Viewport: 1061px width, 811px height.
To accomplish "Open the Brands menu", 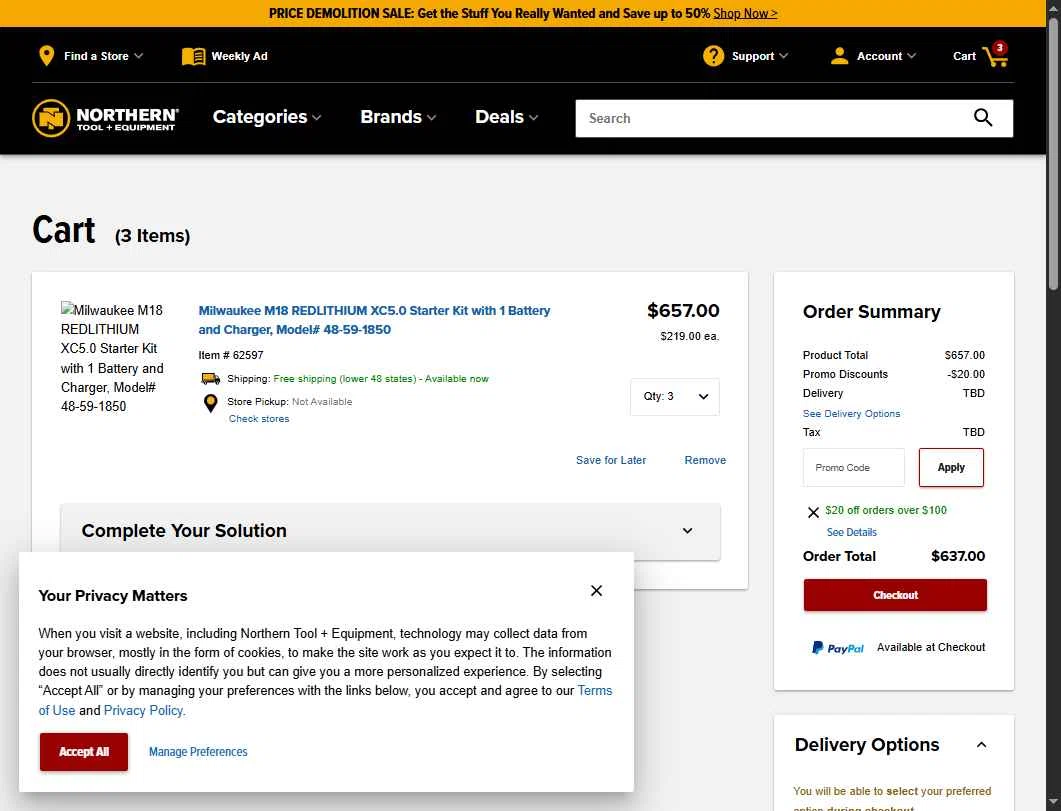I will [x=398, y=117].
